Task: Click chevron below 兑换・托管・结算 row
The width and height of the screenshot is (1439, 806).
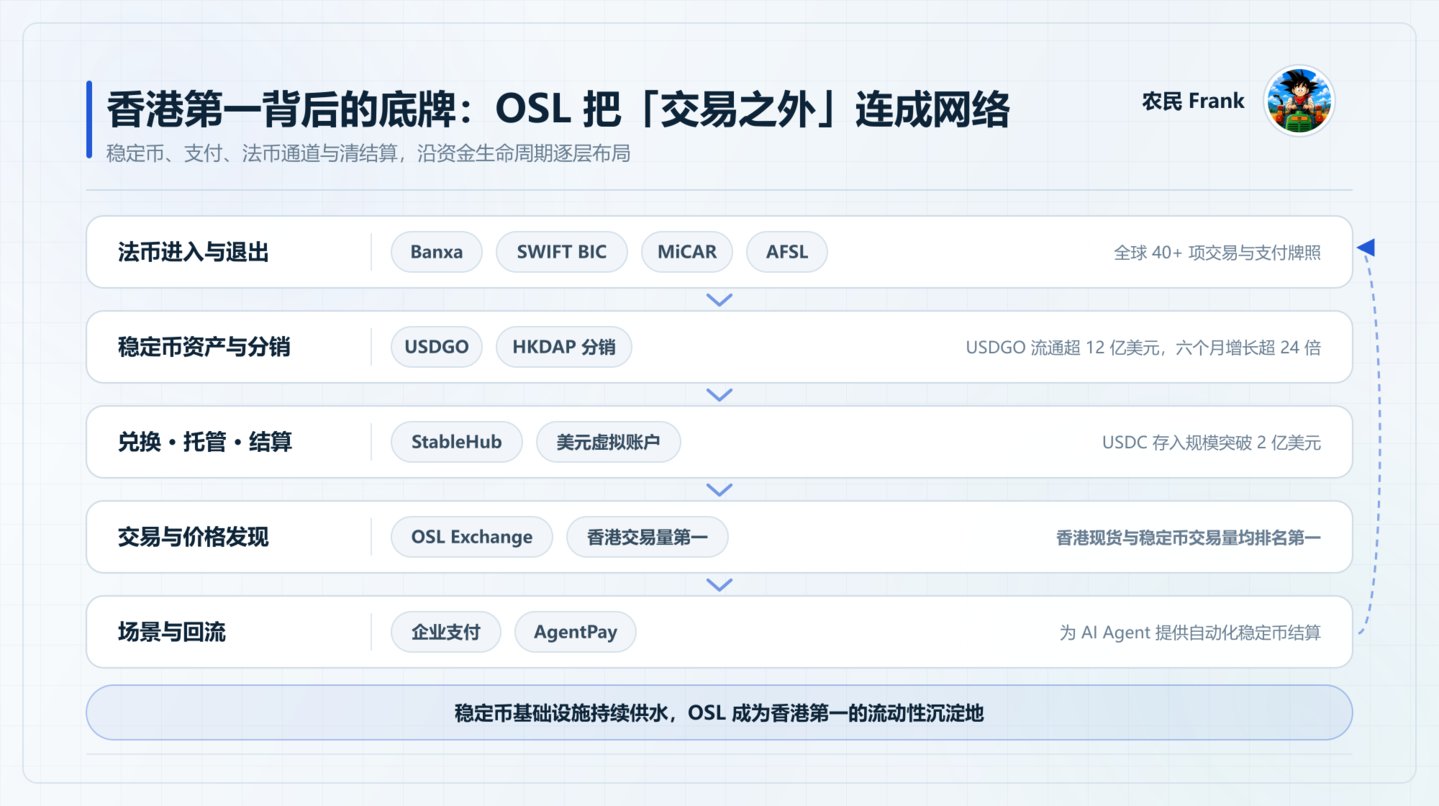Action: (719, 490)
